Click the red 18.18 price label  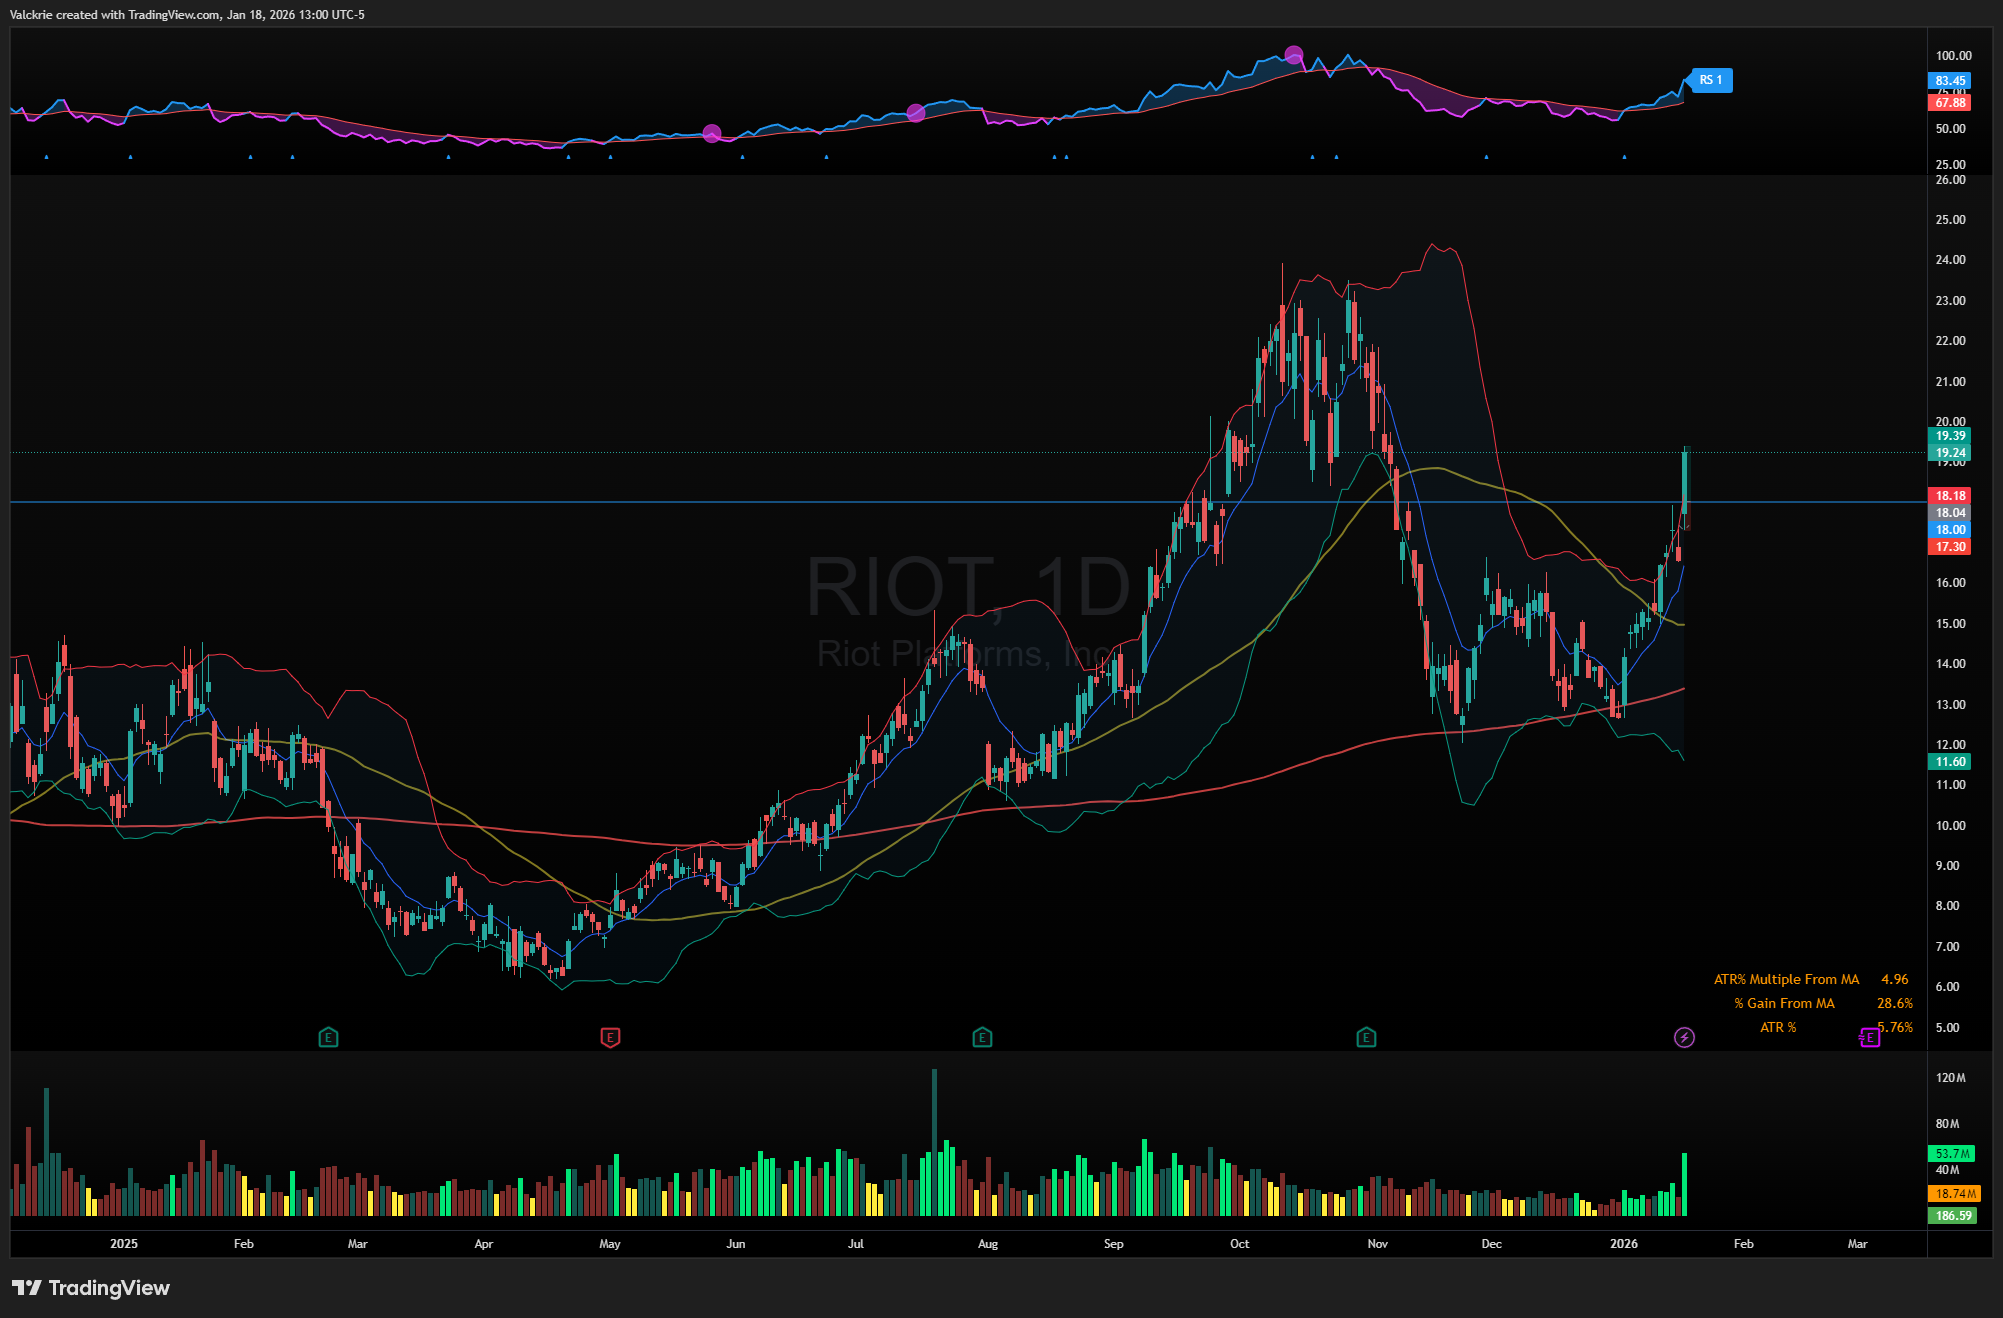(x=1949, y=495)
